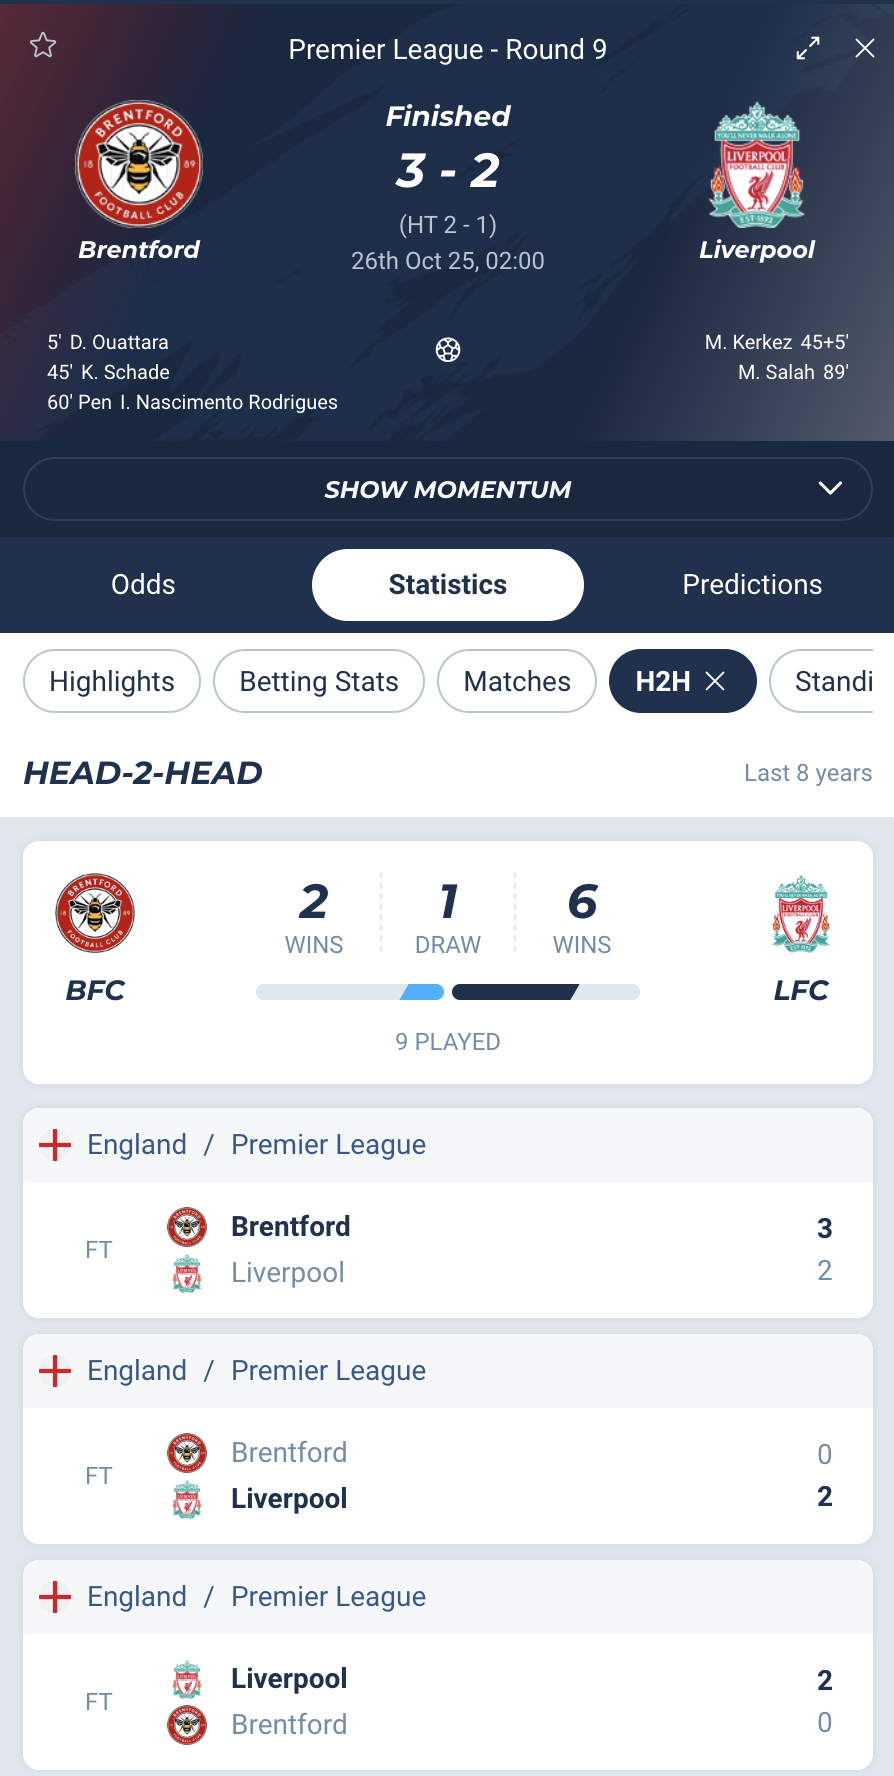The image size is (894, 1776).
Task: Click the BFC crest in head-to-head card
Action: click(x=95, y=913)
